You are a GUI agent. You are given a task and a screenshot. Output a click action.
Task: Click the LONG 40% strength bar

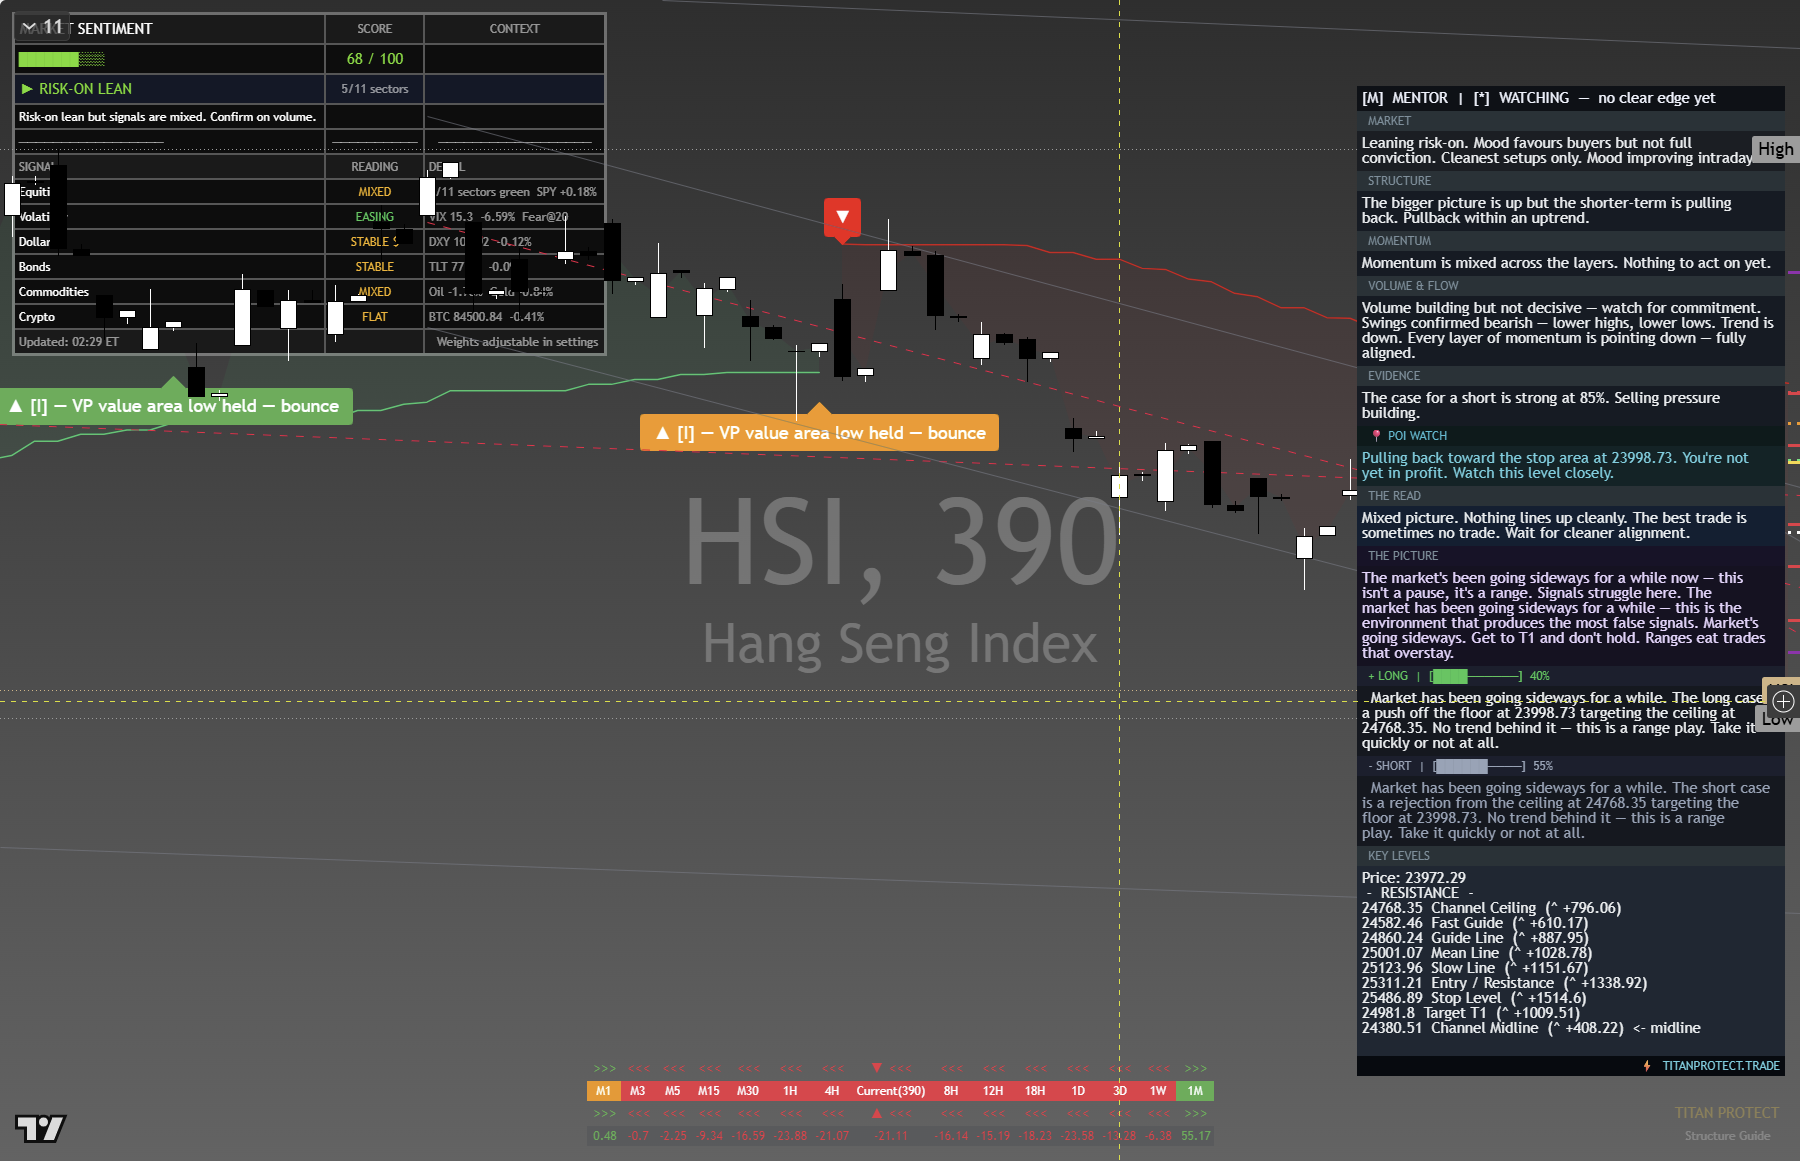(x=1476, y=676)
